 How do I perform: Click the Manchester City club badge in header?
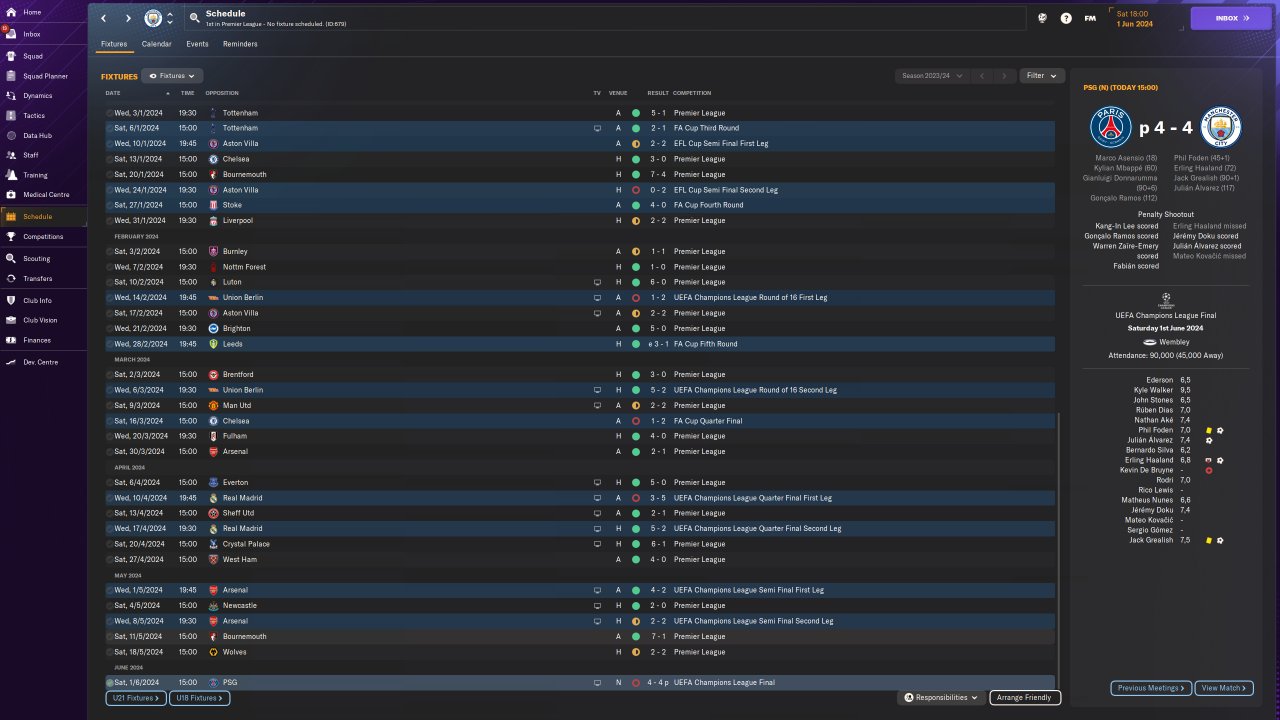tap(153, 18)
